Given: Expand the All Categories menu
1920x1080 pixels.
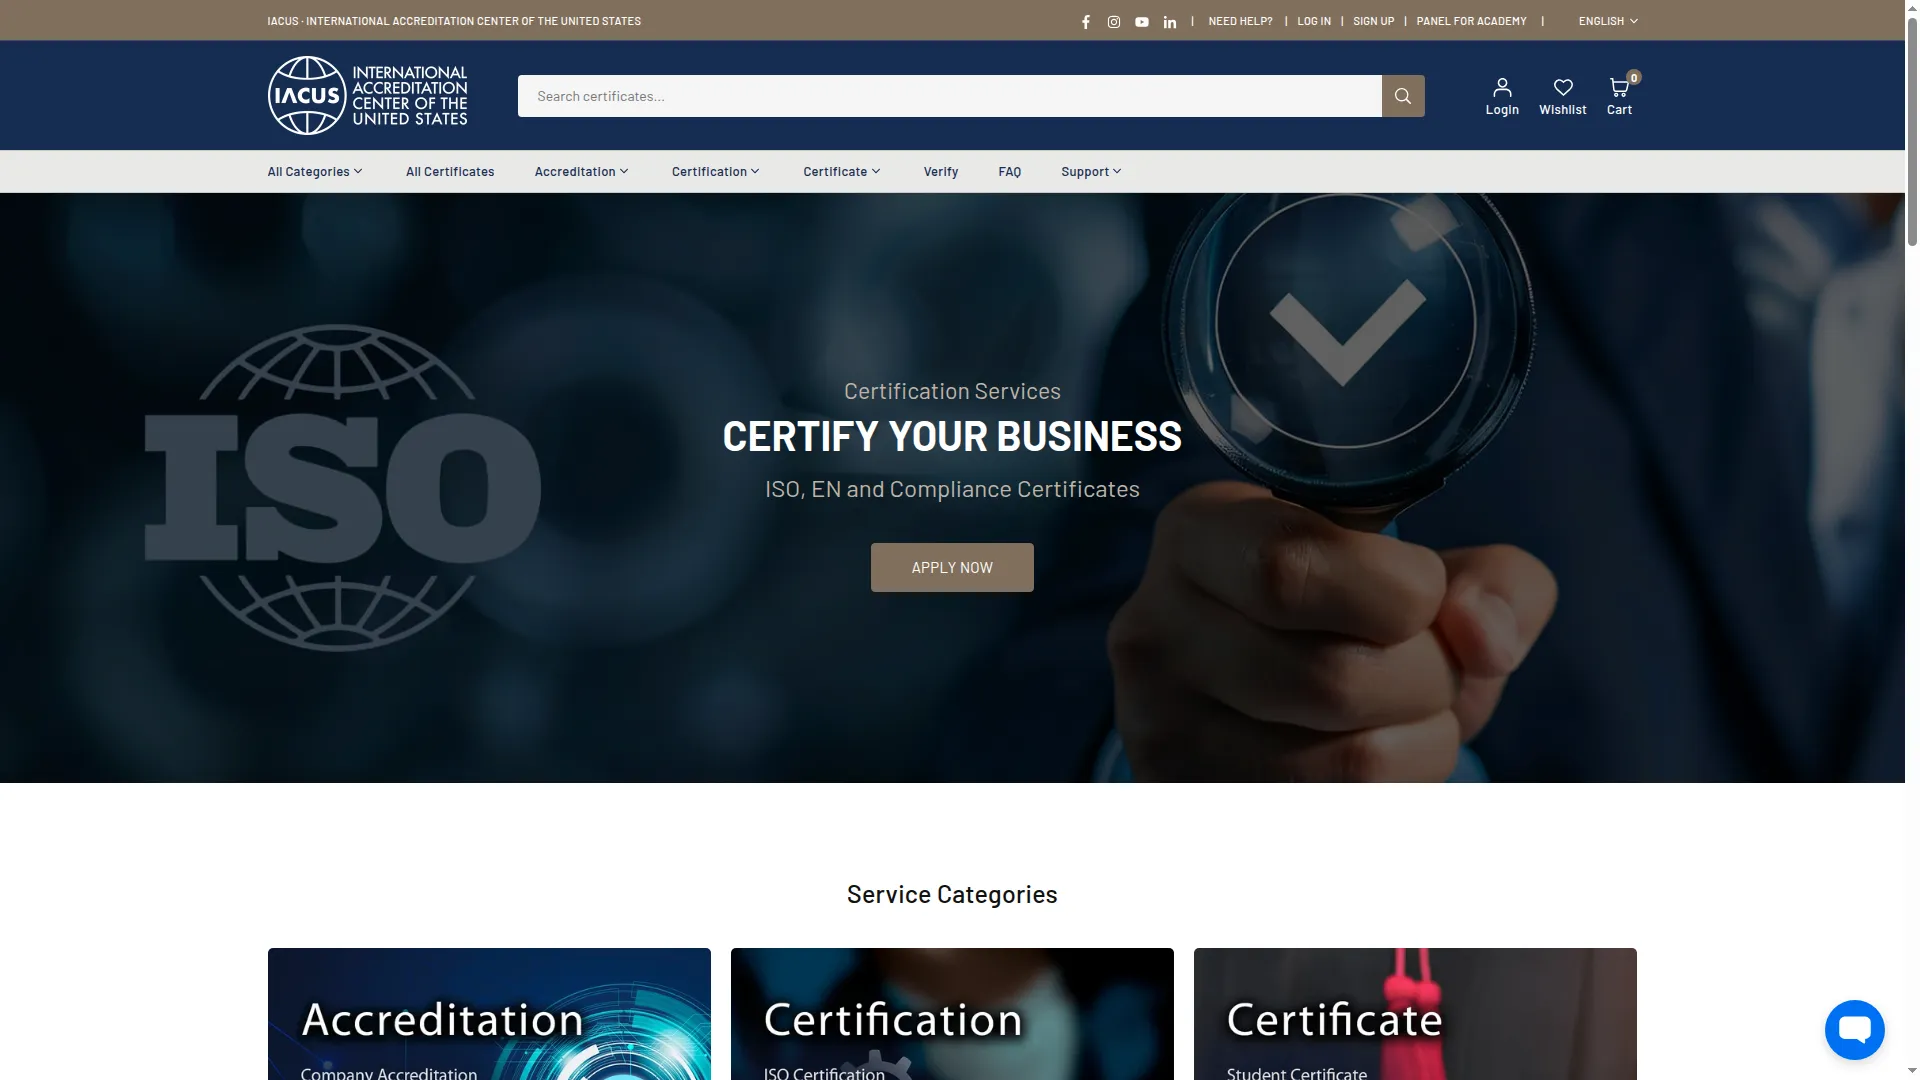Looking at the screenshot, I should coord(315,172).
